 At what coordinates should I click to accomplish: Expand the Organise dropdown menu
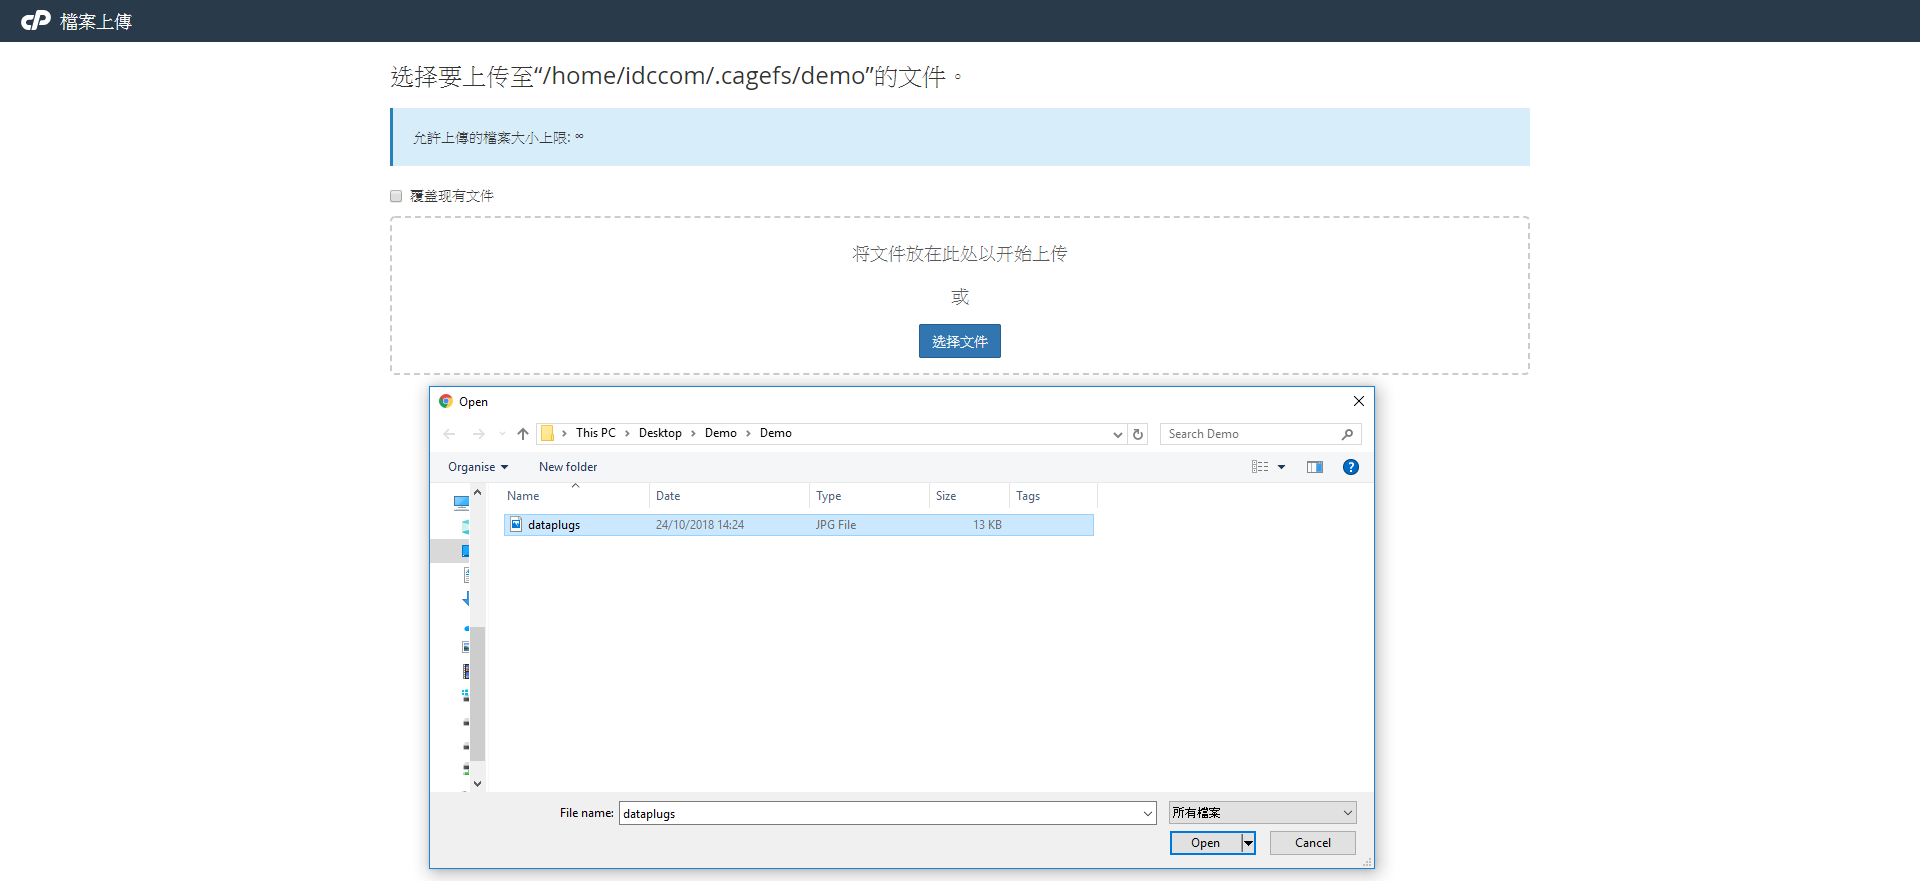[x=478, y=467]
